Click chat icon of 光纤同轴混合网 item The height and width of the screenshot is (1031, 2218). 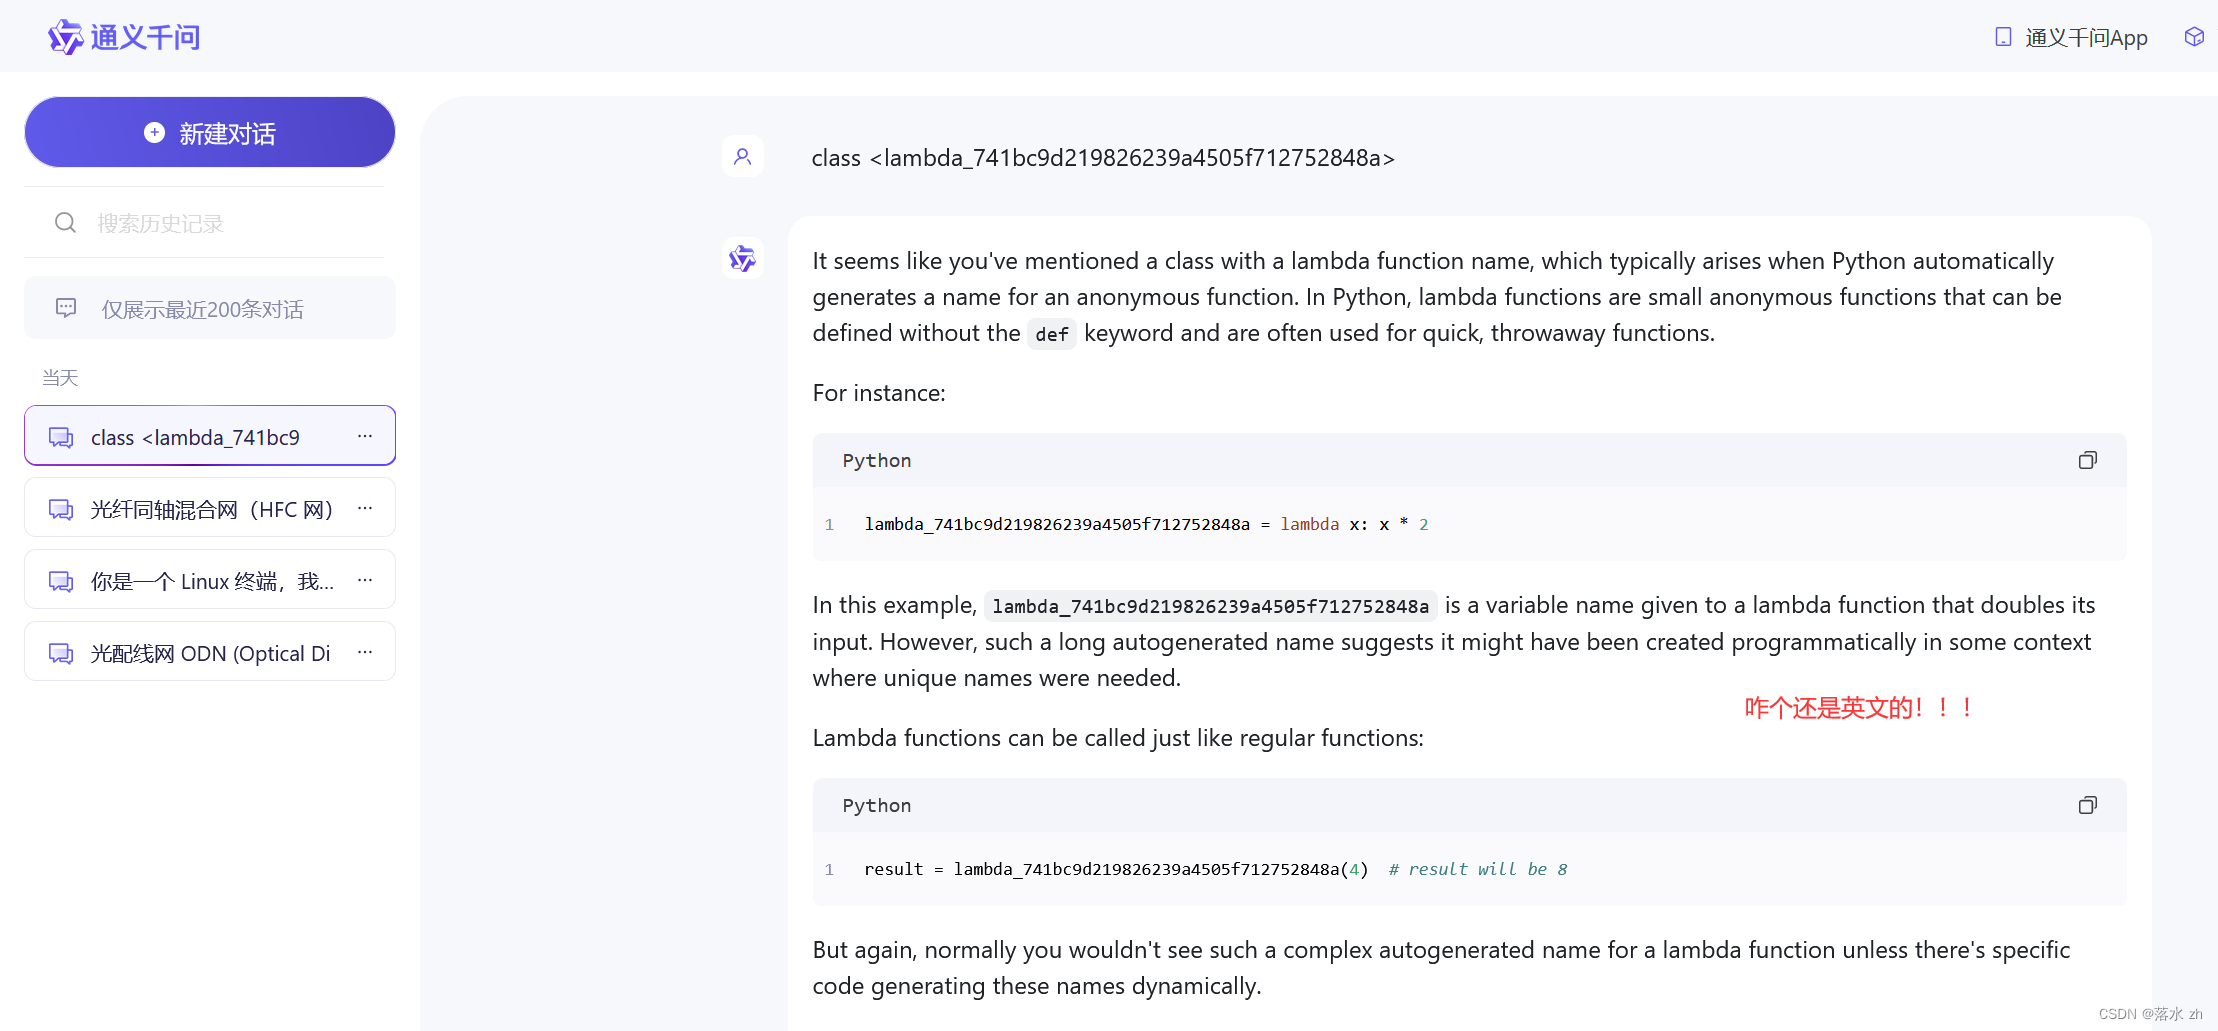[61, 509]
